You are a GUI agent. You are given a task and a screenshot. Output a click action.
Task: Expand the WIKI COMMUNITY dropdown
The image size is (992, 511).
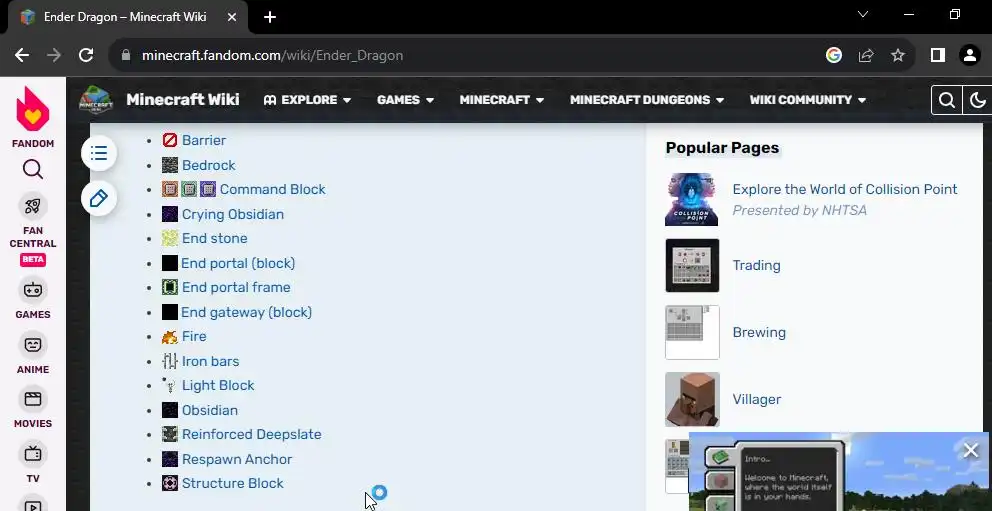(x=808, y=100)
